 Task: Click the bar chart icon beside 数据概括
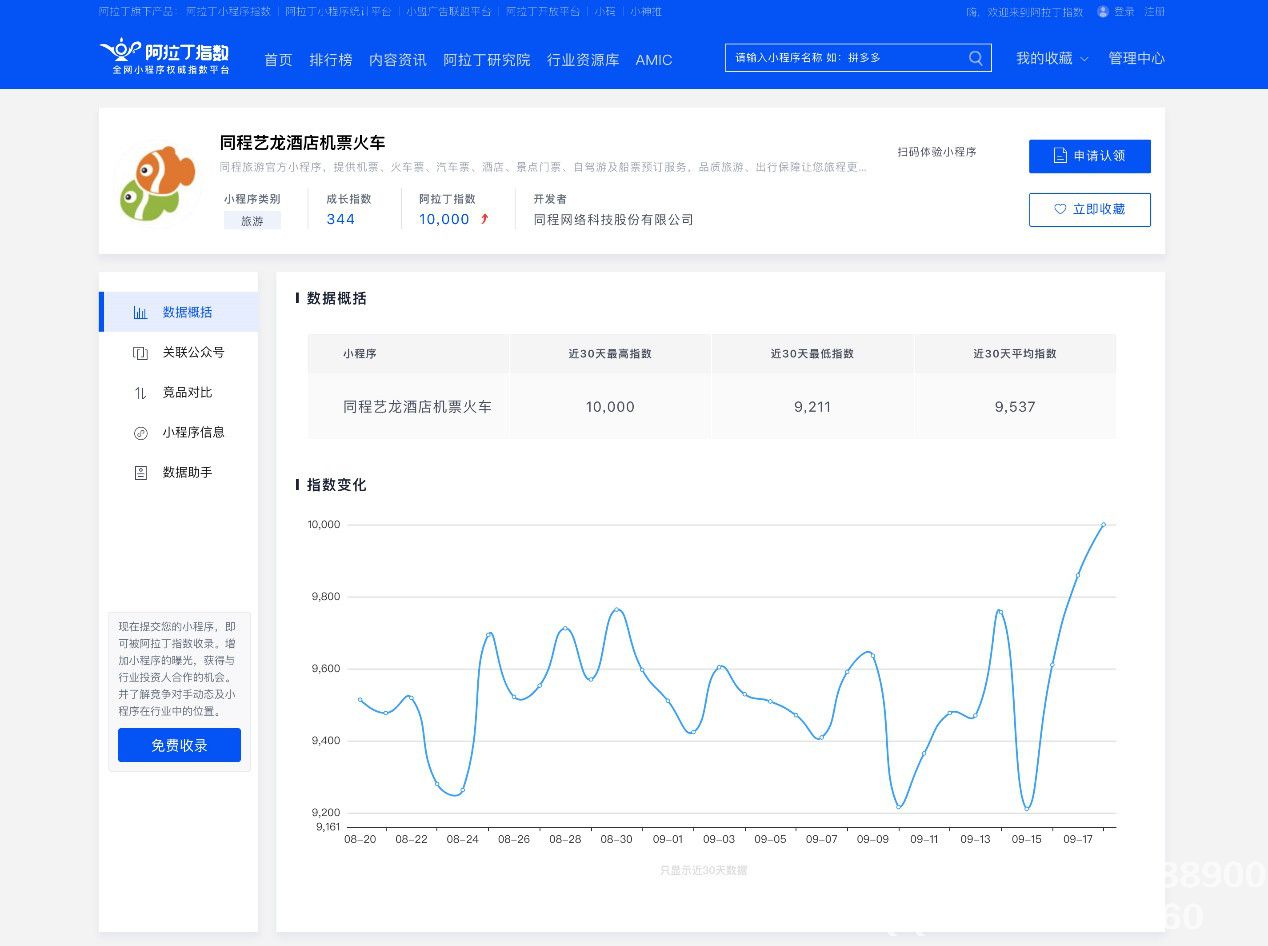pyautogui.click(x=141, y=312)
